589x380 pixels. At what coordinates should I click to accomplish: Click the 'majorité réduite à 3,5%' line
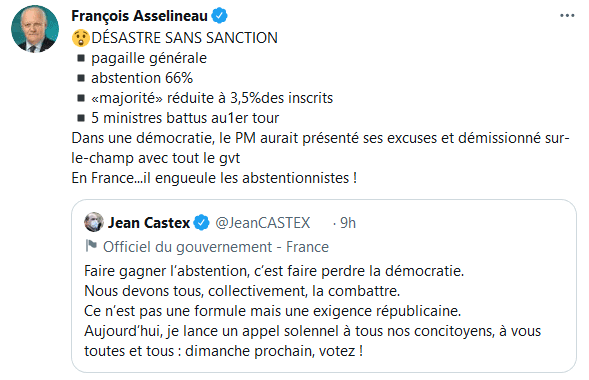coord(212,98)
